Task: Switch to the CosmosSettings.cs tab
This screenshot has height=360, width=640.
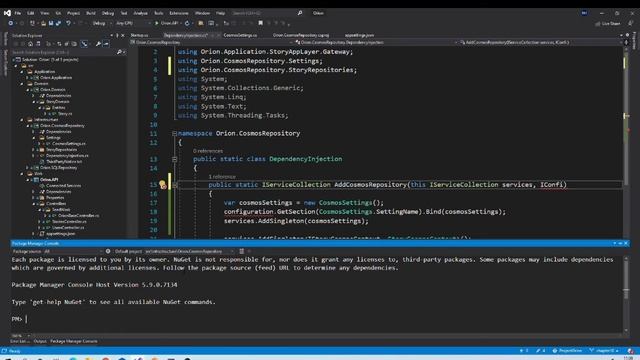Action: tap(240, 36)
